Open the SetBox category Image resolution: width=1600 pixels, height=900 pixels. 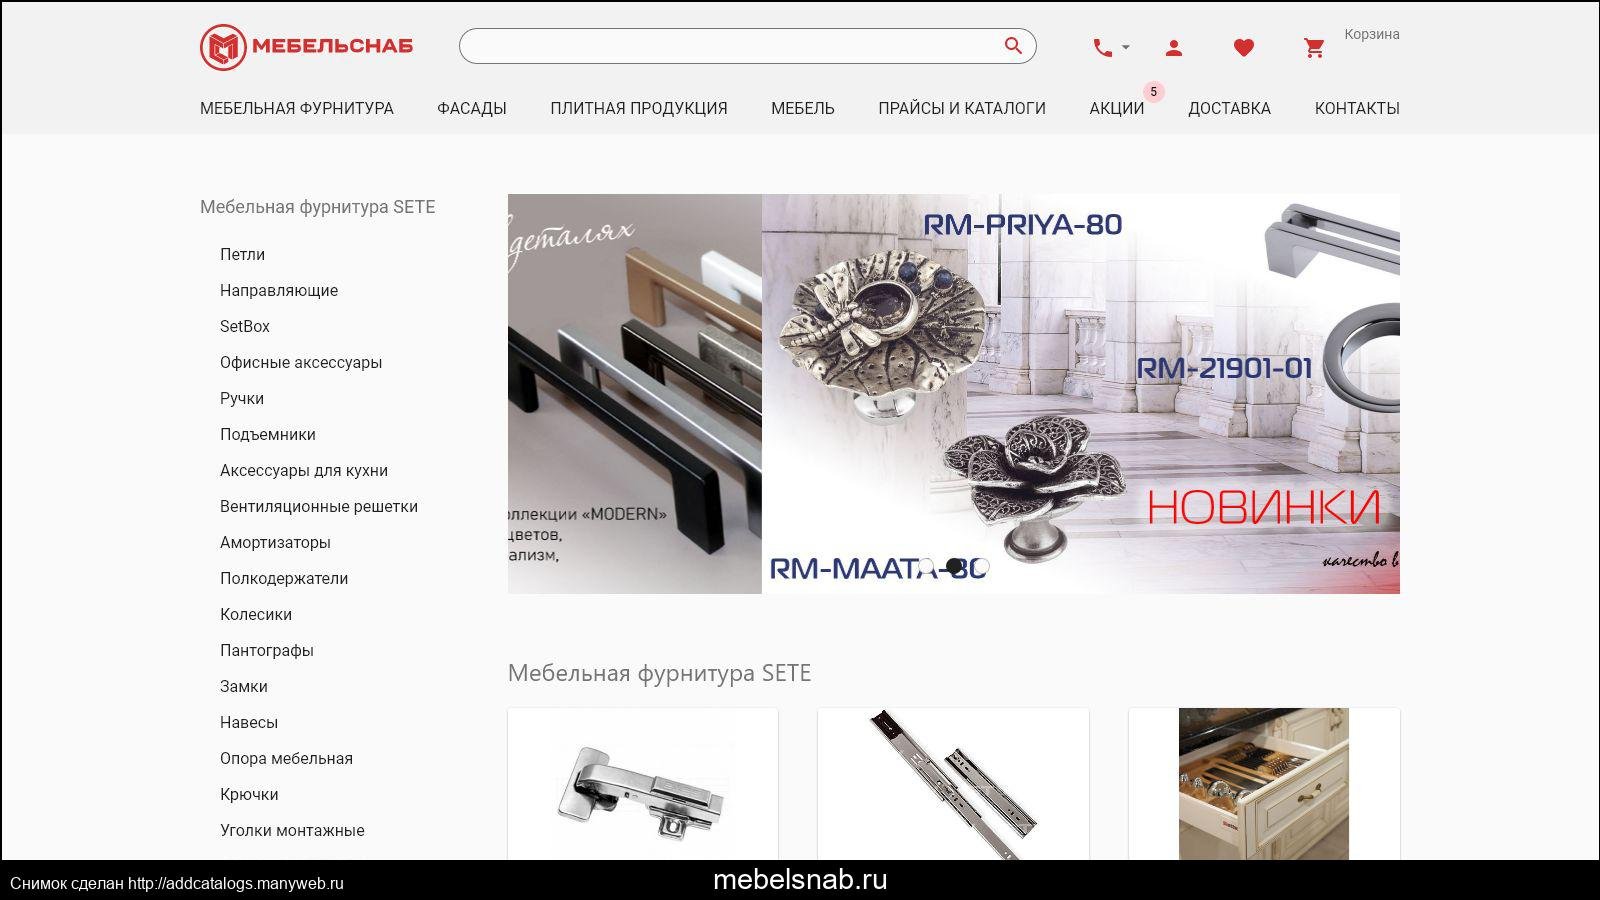[245, 326]
